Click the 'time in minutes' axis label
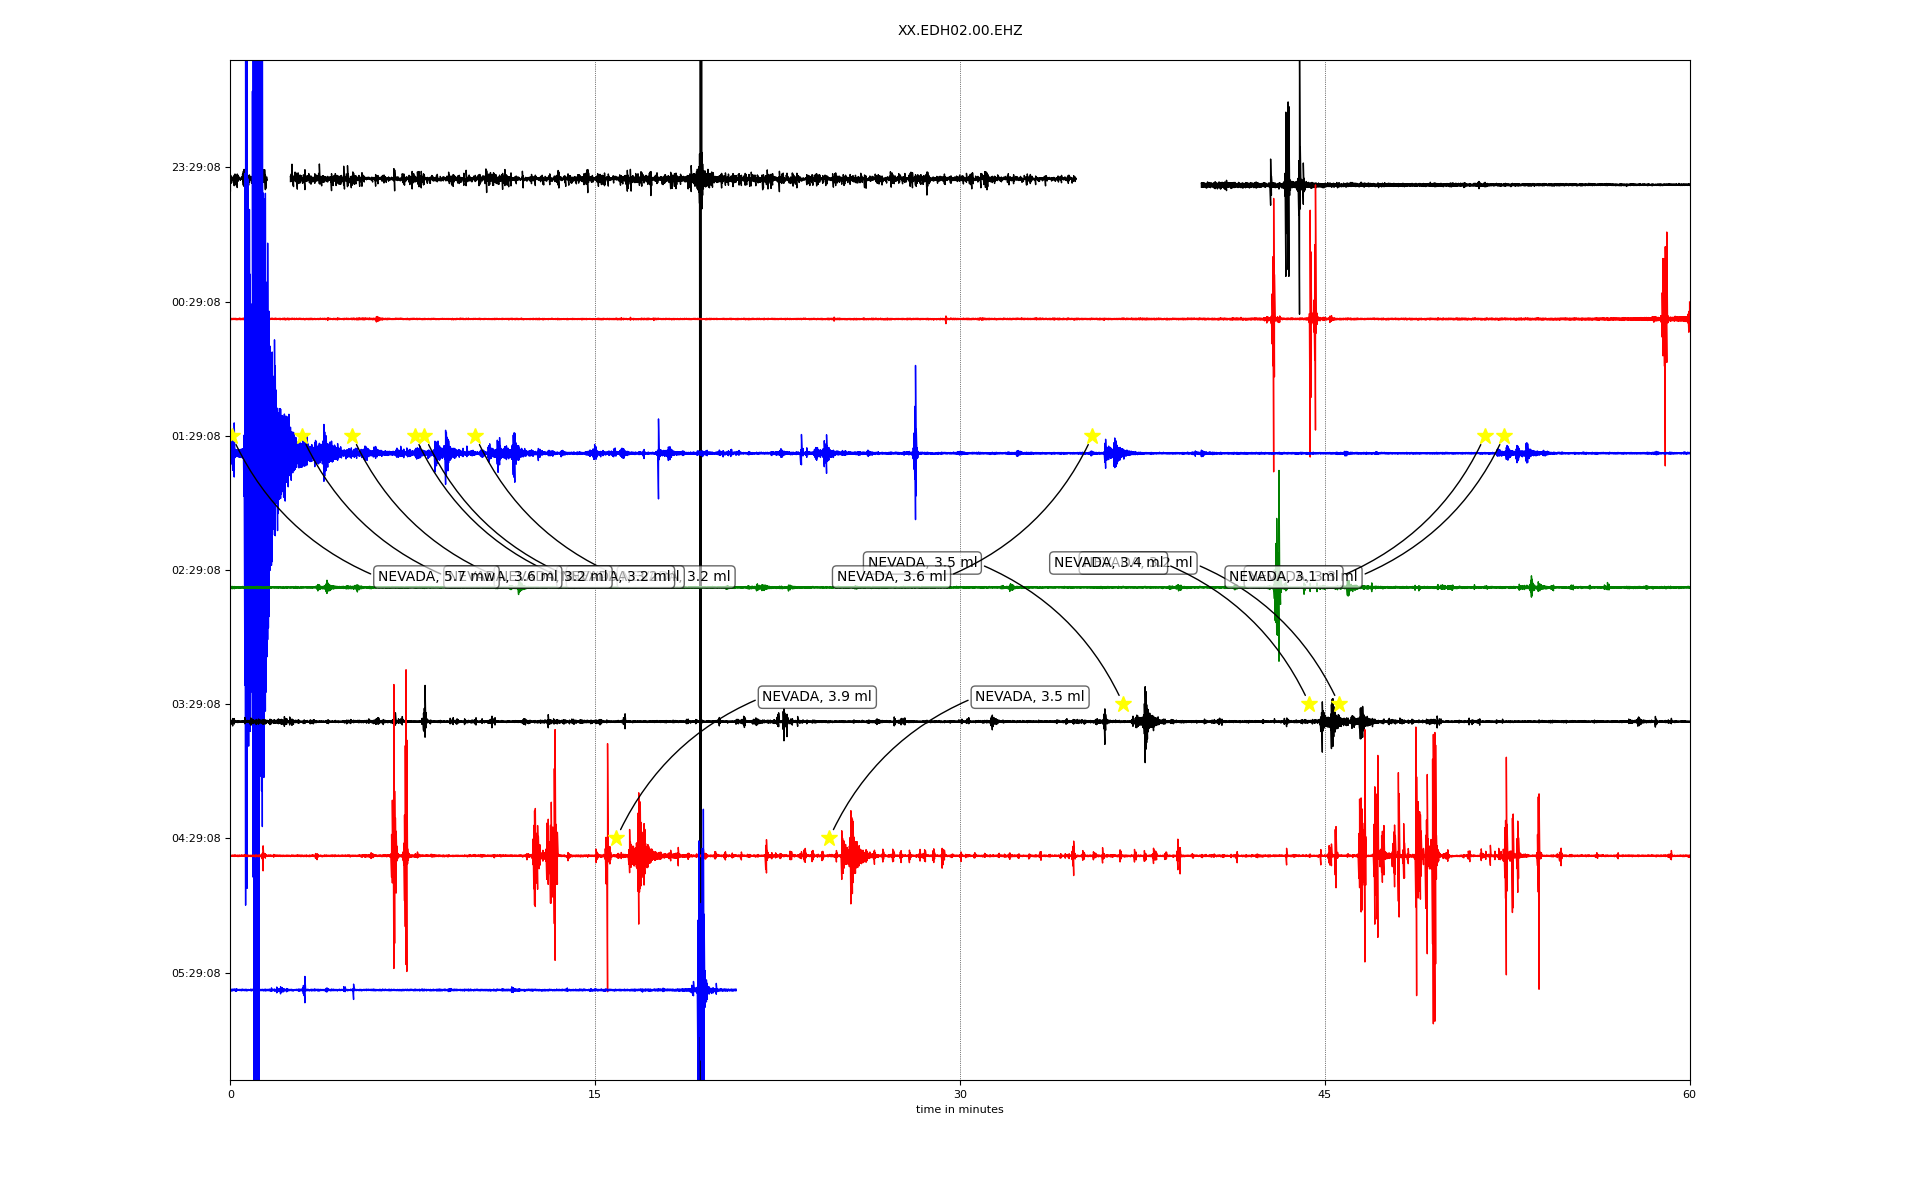 (x=960, y=1110)
